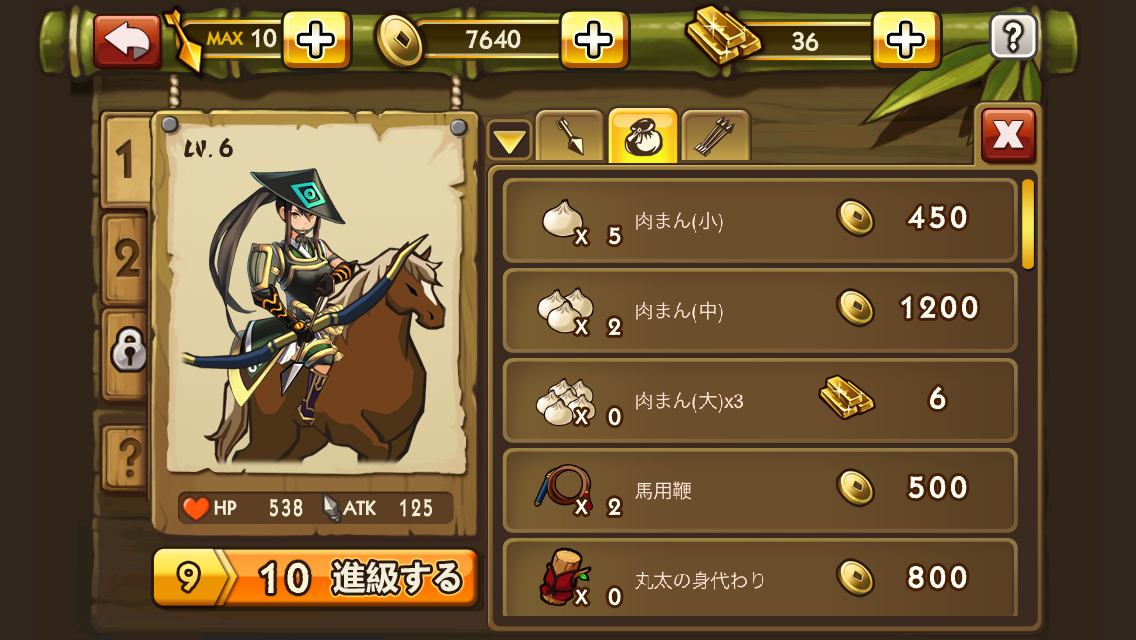Image resolution: width=1136 pixels, height=640 pixels.
Task: Switch to the spear weapons tab
Action: tap(569, 136)
